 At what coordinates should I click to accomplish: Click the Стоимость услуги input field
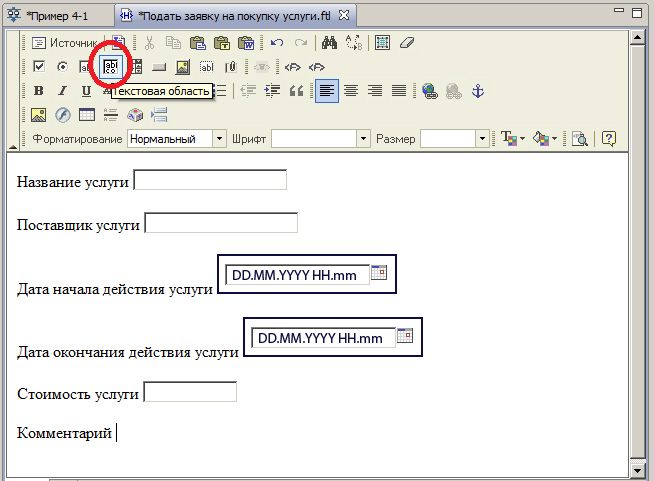[190, 392]
